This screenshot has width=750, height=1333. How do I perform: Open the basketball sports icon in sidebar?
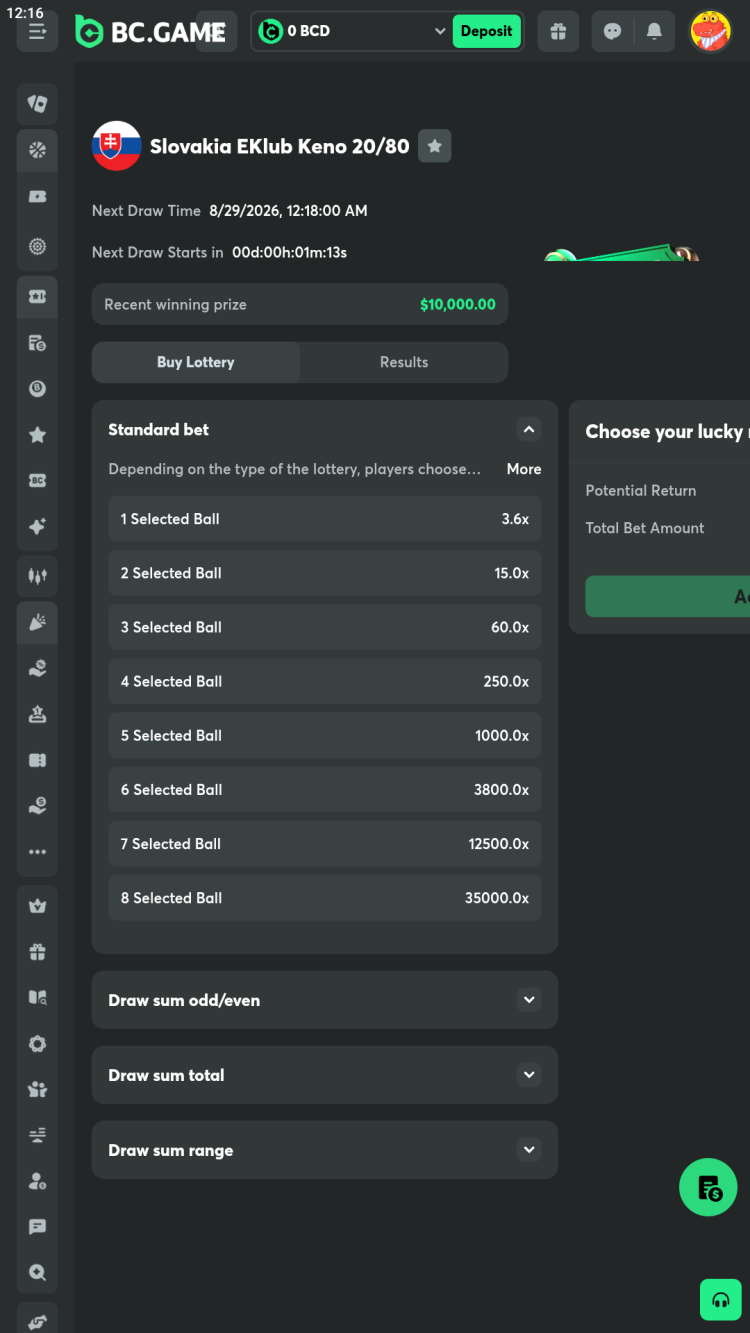(x=37, y=150)
